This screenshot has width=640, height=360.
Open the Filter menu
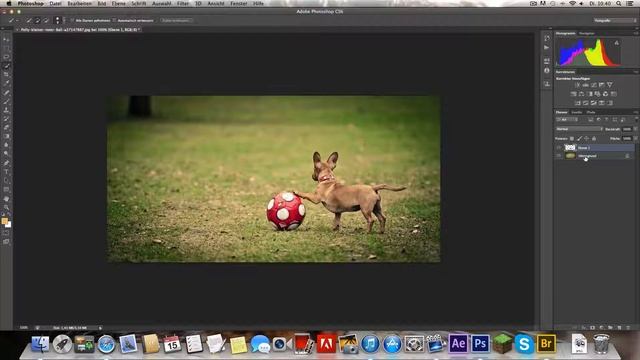point(183,3)
